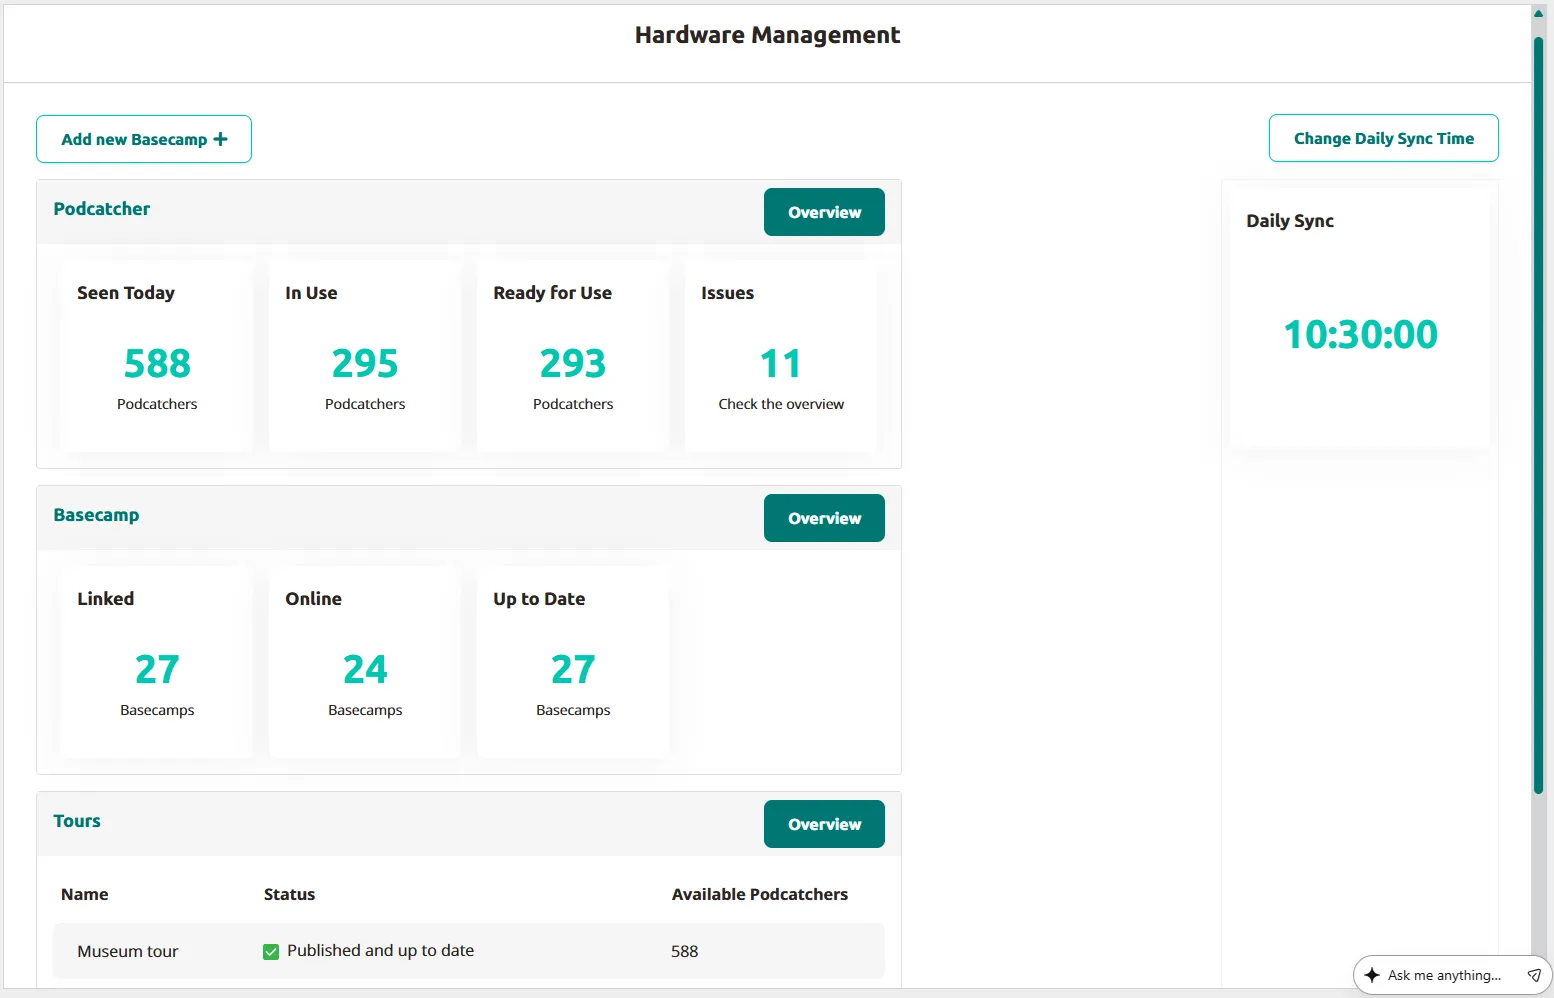
Task: Click the Linked label
Action: pyautogui.click(x=106, y=598)
